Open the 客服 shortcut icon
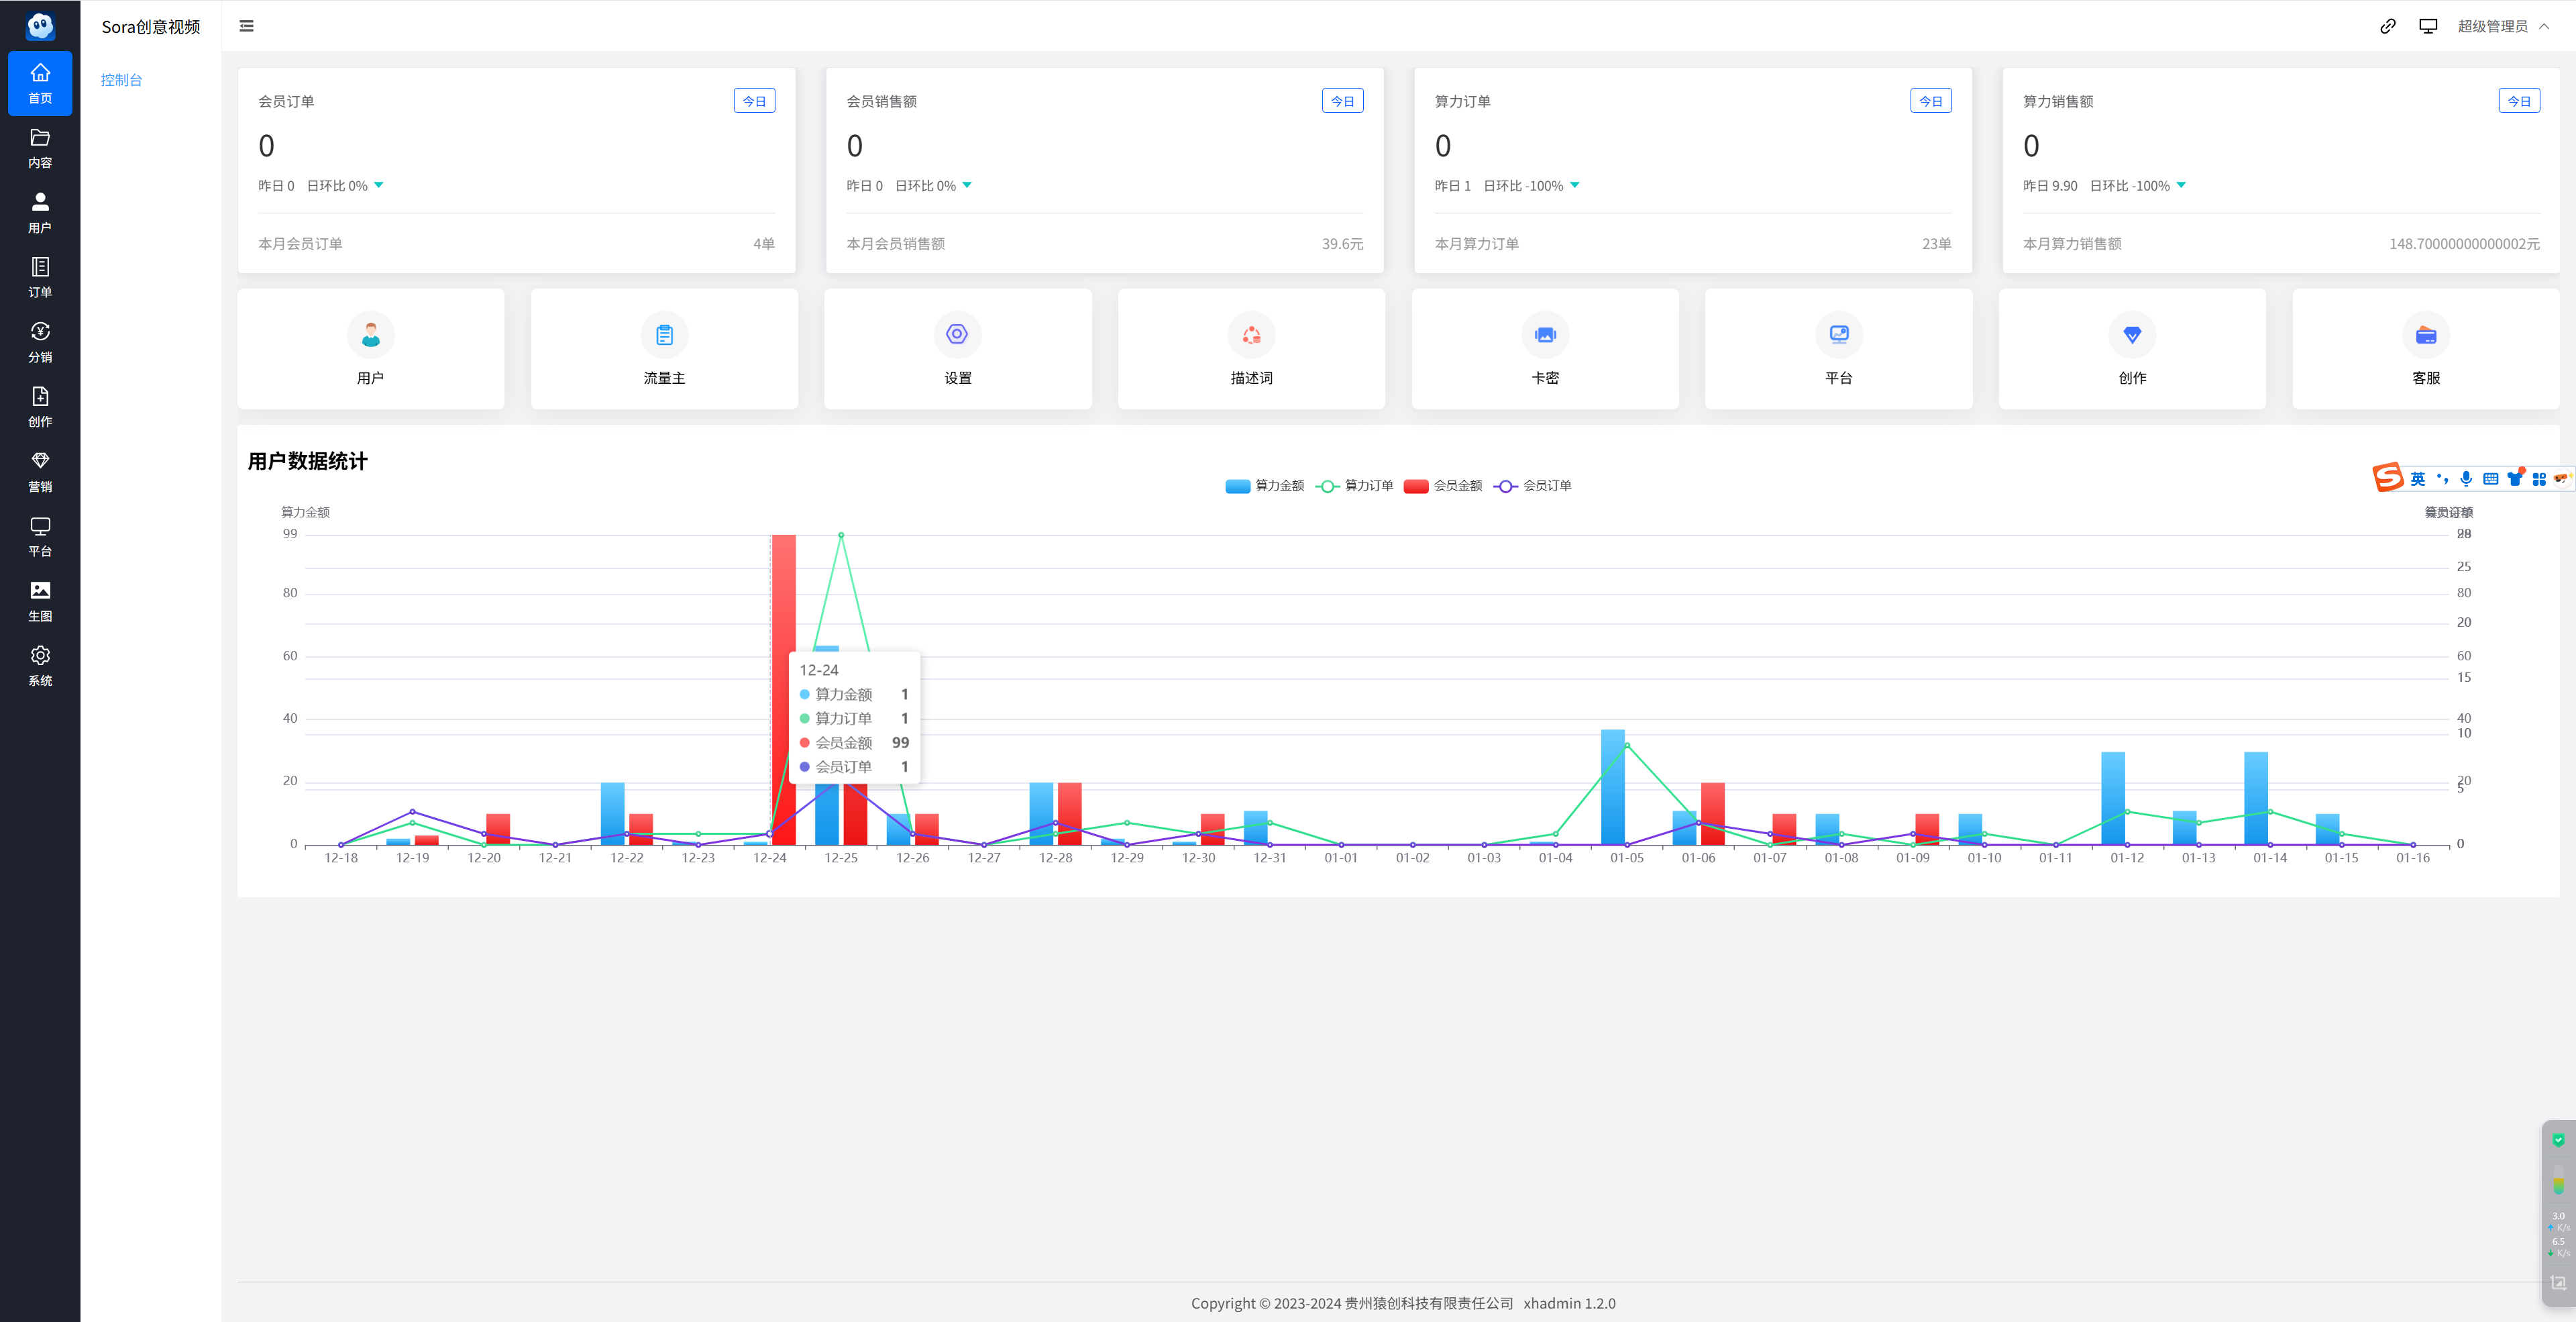2576x1322 pixels. (2425, 335)
